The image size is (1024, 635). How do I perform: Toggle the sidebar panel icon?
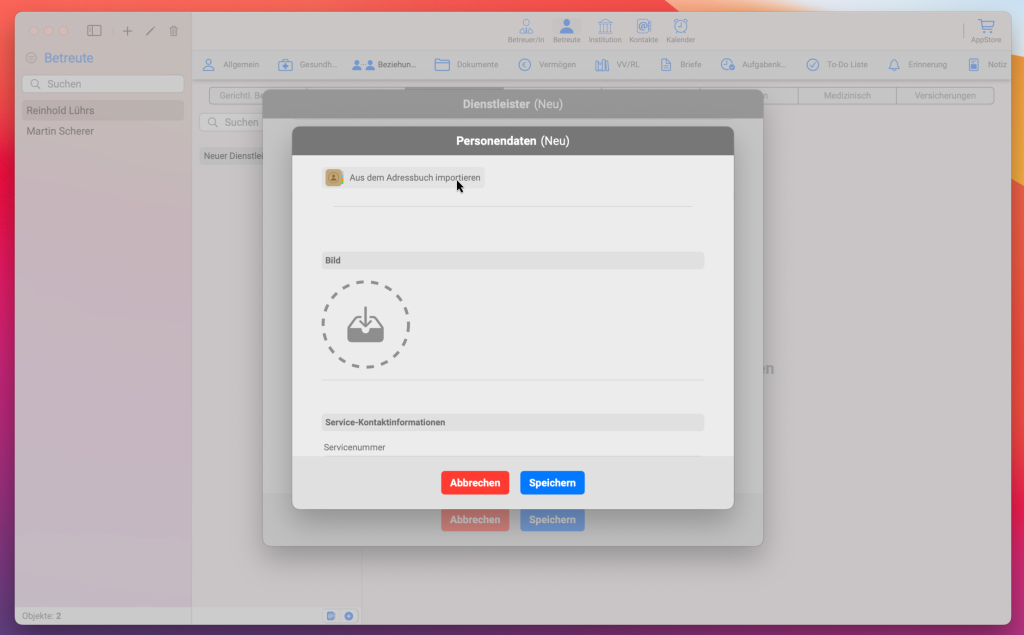94,31
